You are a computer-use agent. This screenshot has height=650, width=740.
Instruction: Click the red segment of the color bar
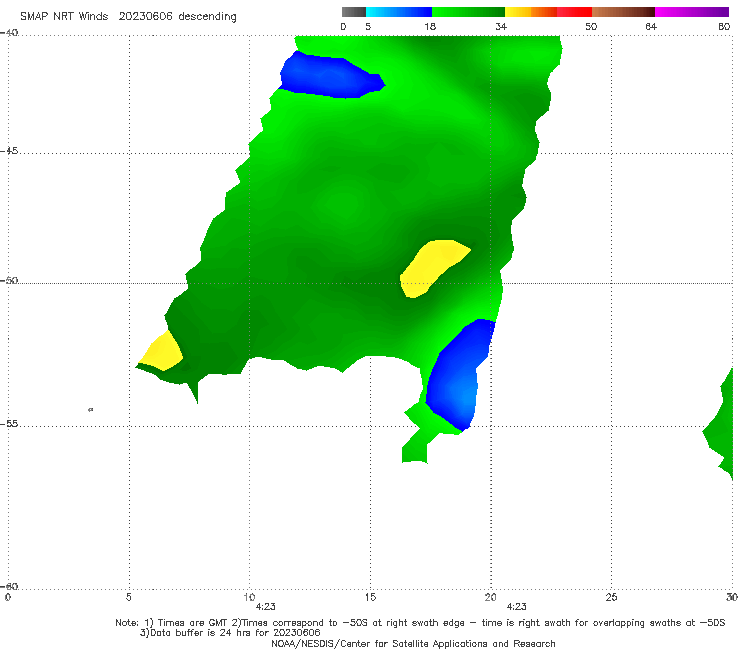574,12
